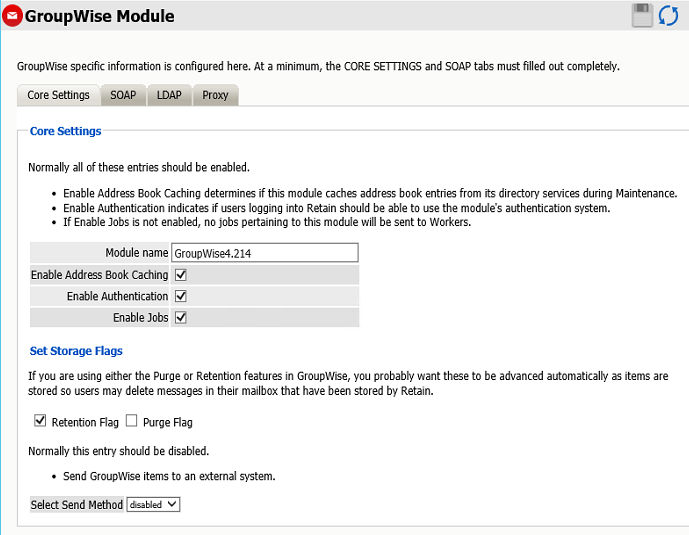
Task: Click the red GroupWise envelope icon
Action: pos(12,16)
